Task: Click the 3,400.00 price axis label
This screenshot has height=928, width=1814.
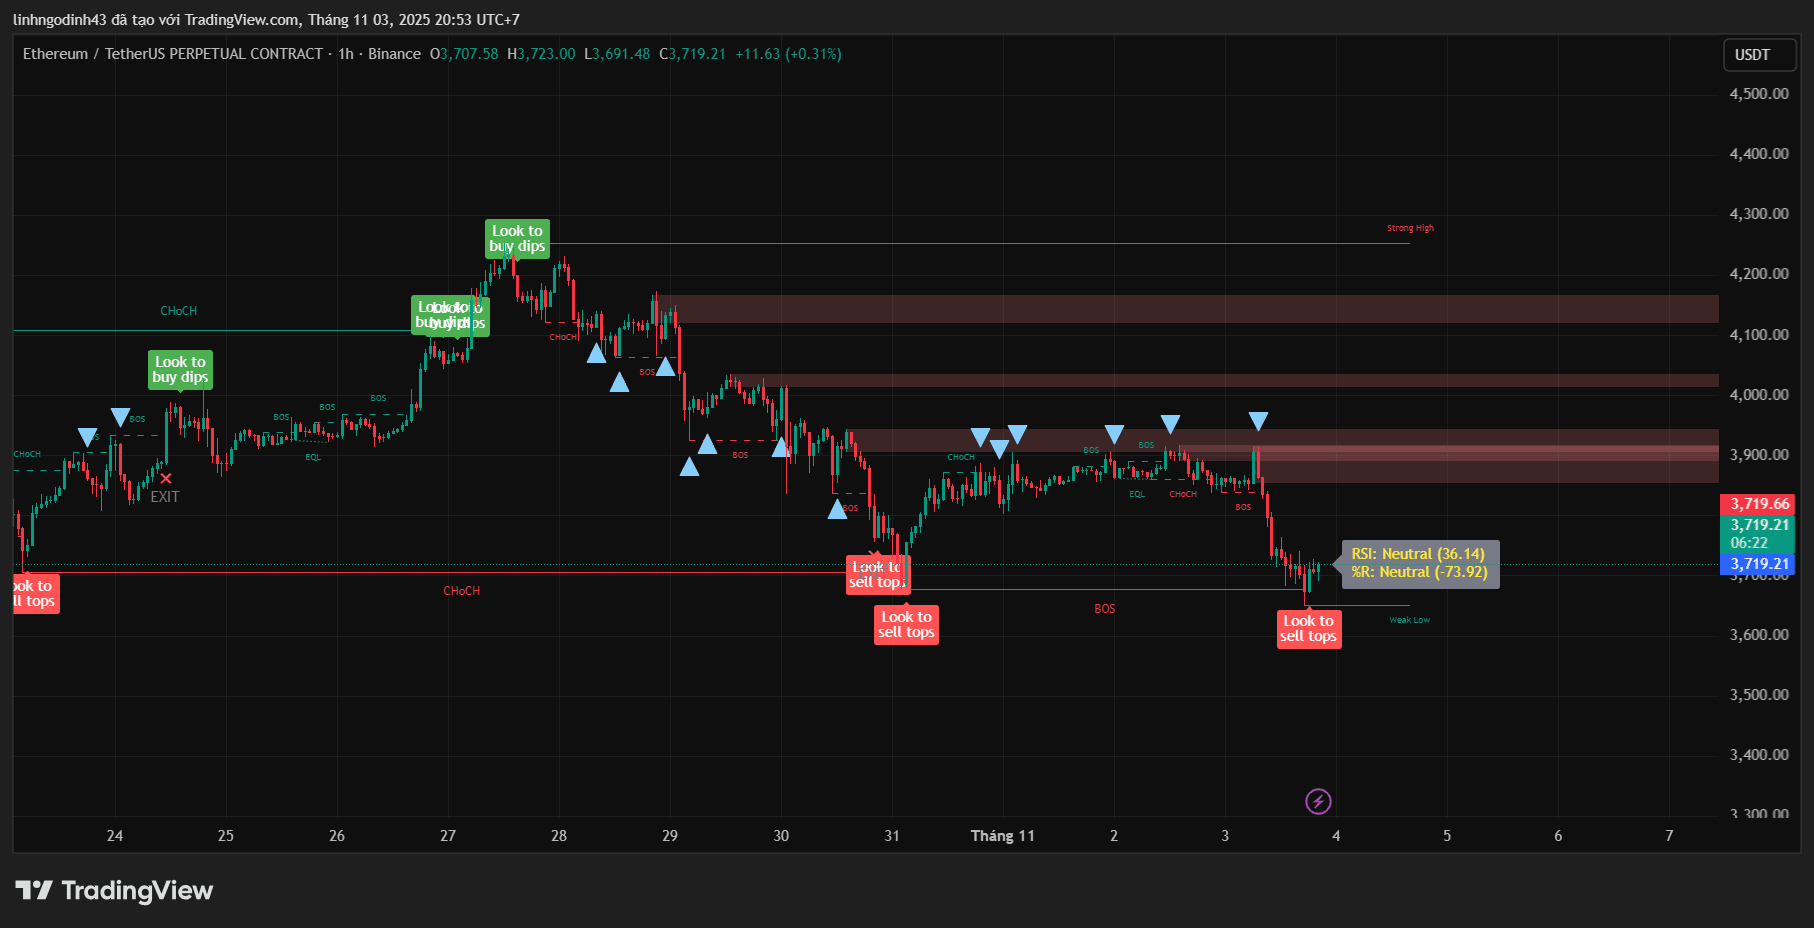Action: [x=1759, y=755]
